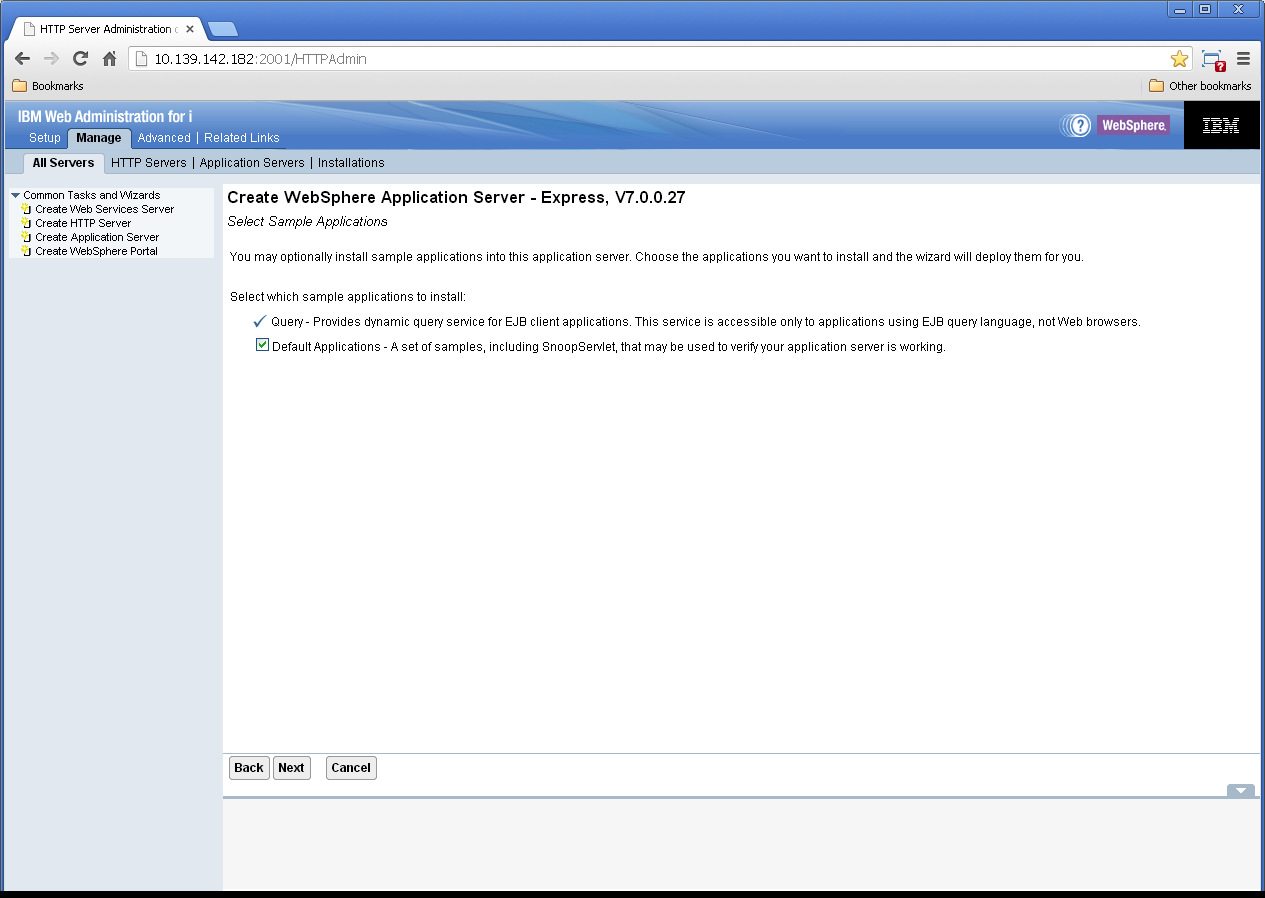1265x898 pixels.
Task: Open Create HTTP Server link
Action: coord(83,223)
